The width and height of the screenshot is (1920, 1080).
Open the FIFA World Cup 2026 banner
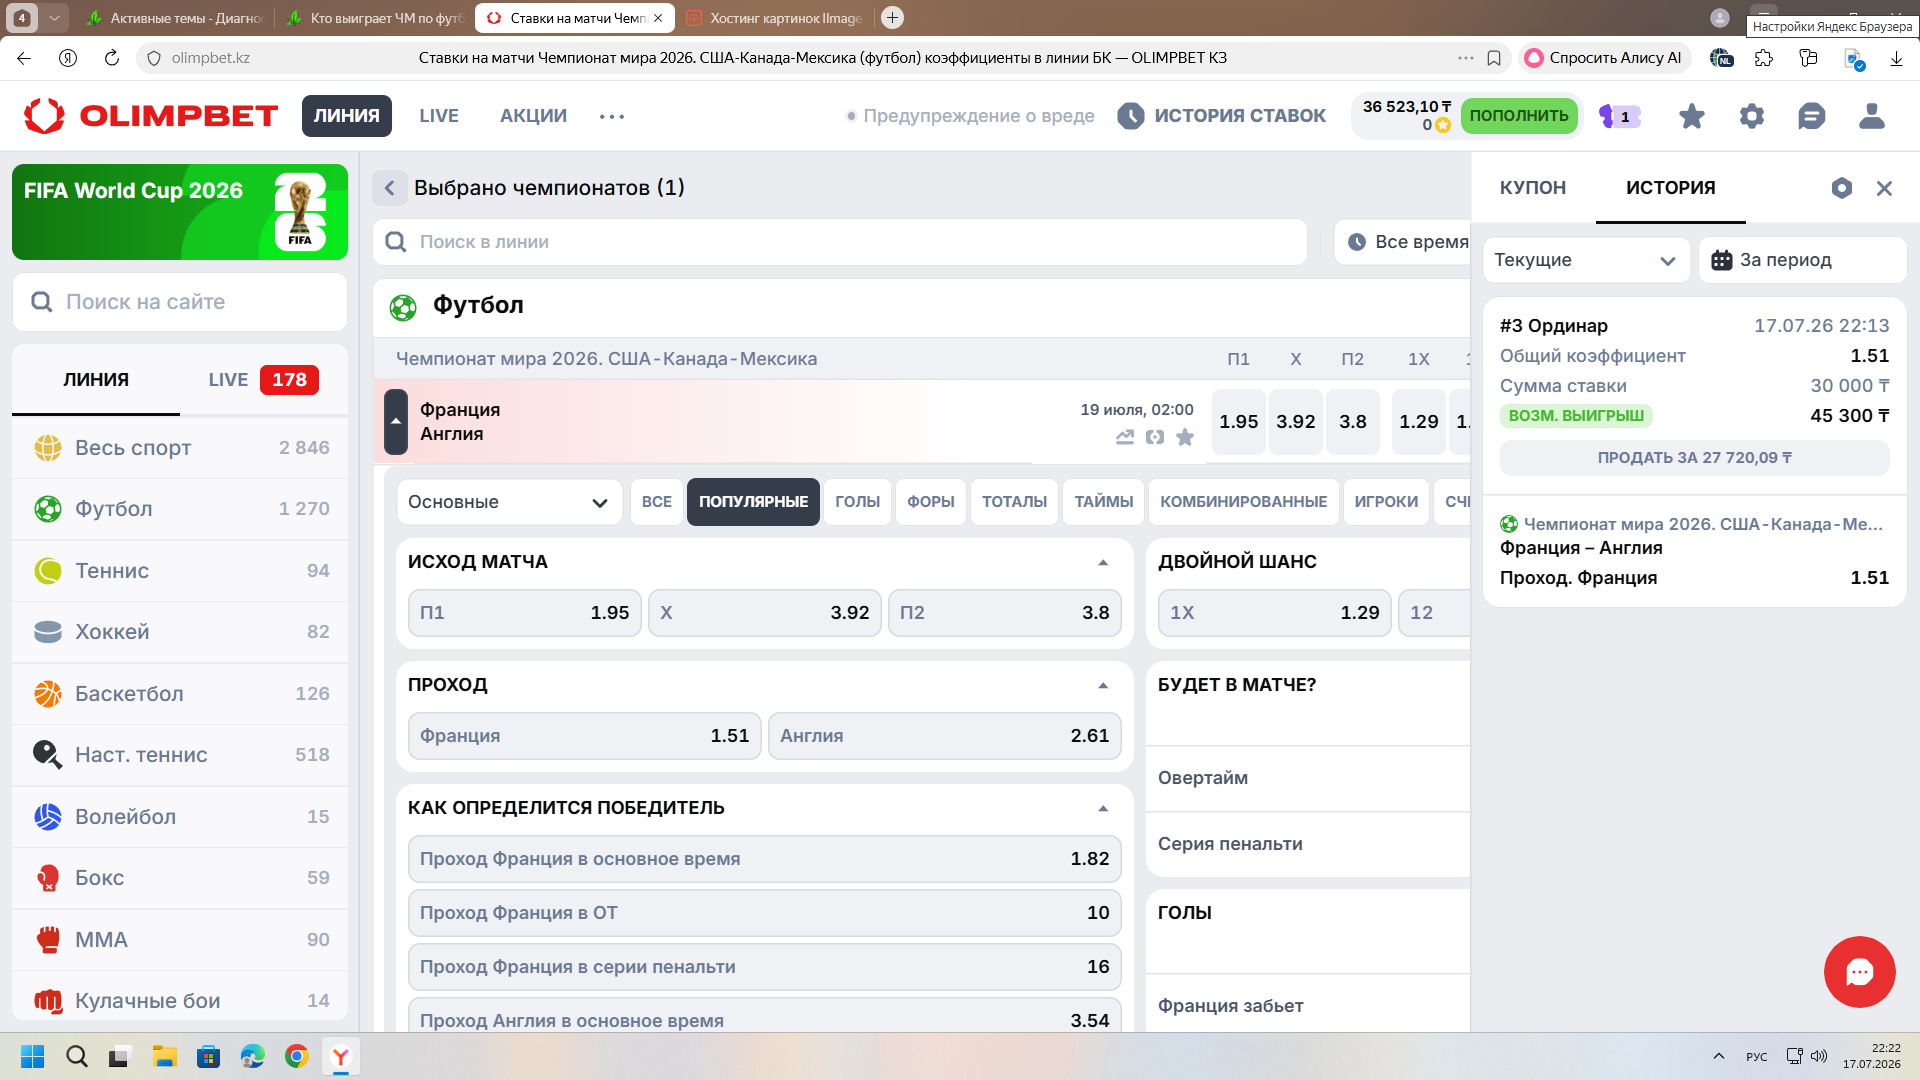(x=180, y=212)
